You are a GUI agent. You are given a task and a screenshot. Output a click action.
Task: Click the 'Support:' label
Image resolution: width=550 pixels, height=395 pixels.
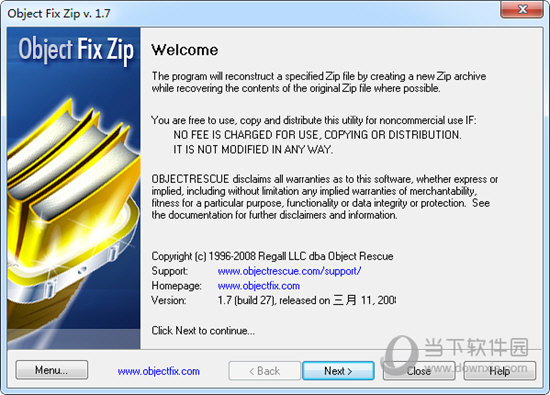coord(169,271)
